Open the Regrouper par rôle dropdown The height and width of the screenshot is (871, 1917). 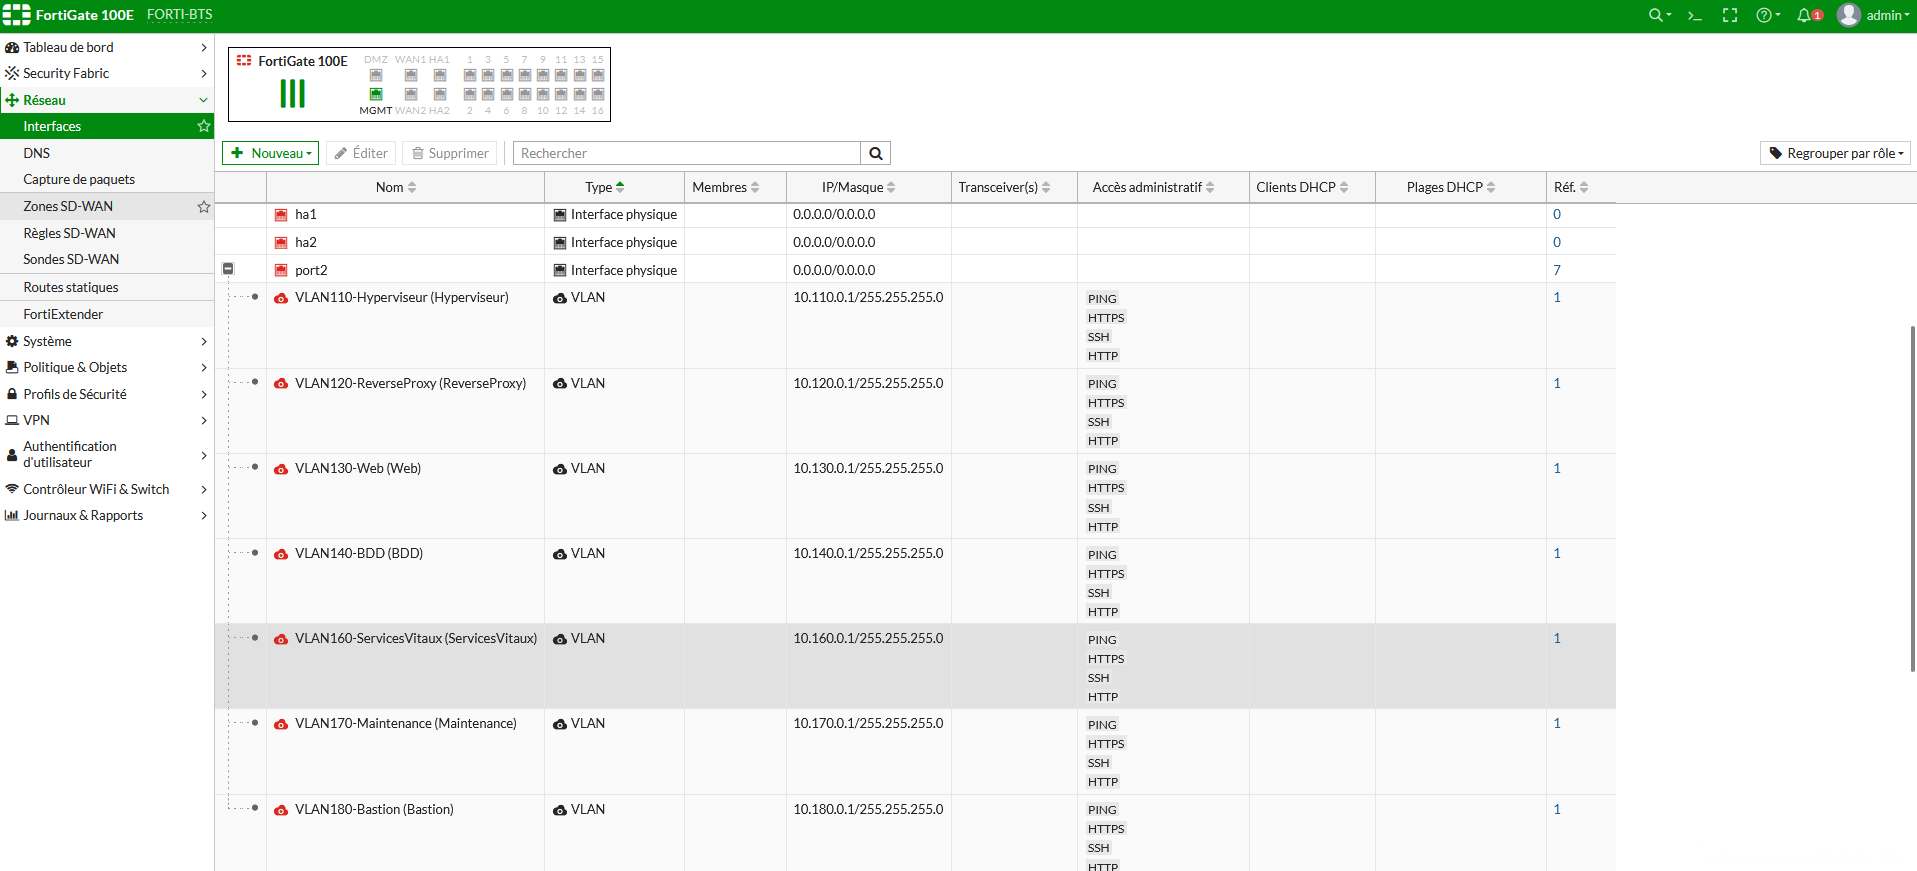[x=1834, y=153]
